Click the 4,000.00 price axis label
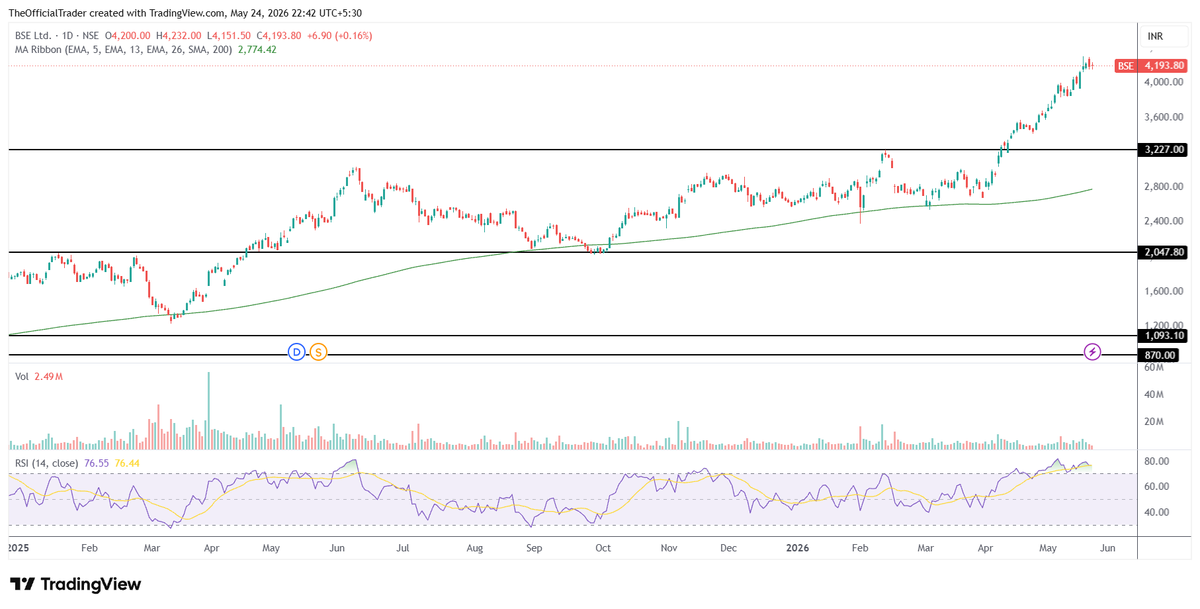Viewport: 1200px width, 609px height. [x=1164, y=82]
